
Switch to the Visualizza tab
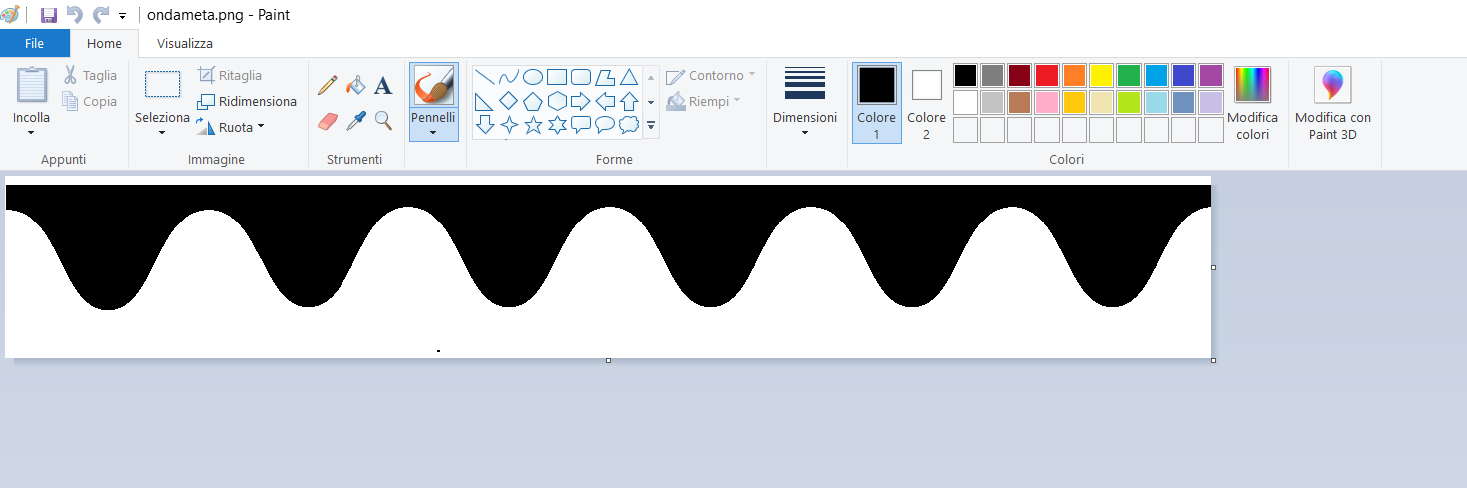pyautogui.click(x=185, y=43)
